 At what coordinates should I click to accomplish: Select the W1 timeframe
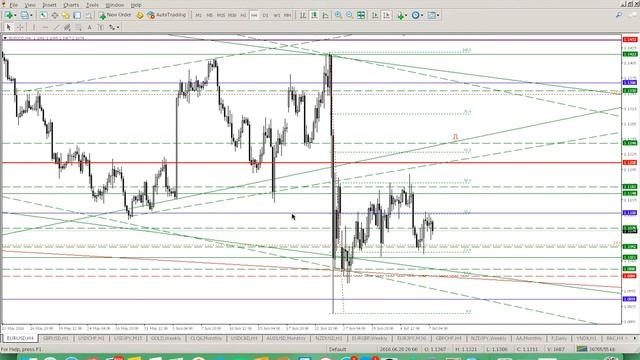point(276,16)
